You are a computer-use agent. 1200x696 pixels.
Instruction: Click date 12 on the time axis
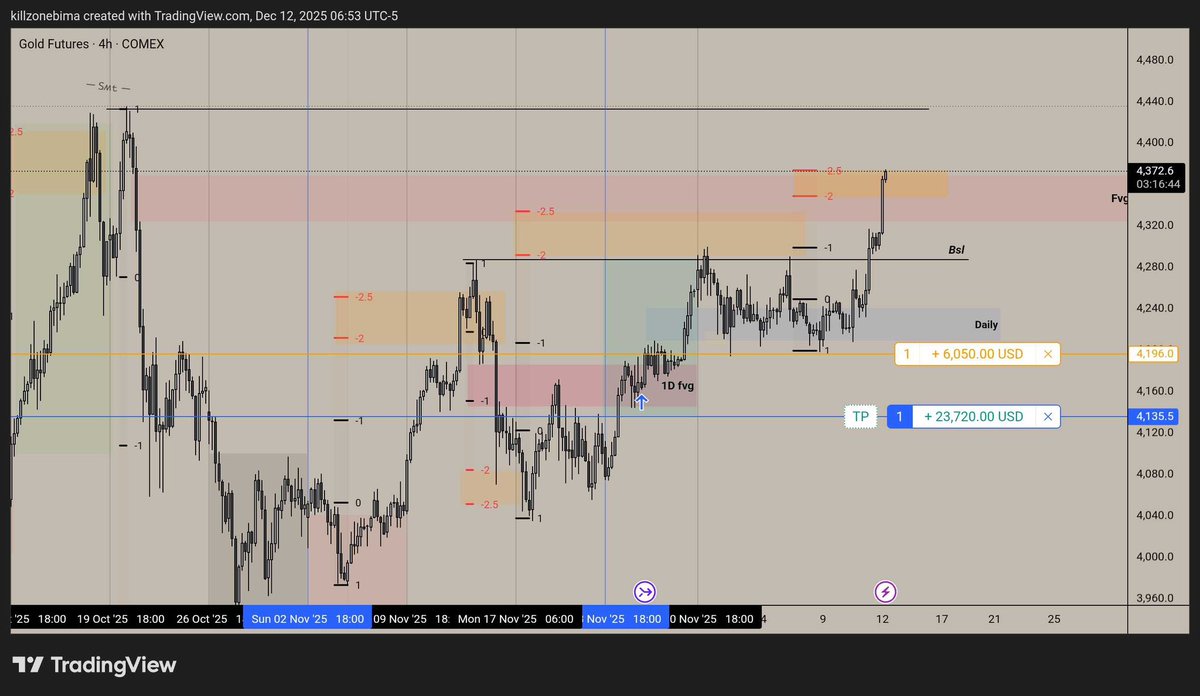click(x=883, y=619)
